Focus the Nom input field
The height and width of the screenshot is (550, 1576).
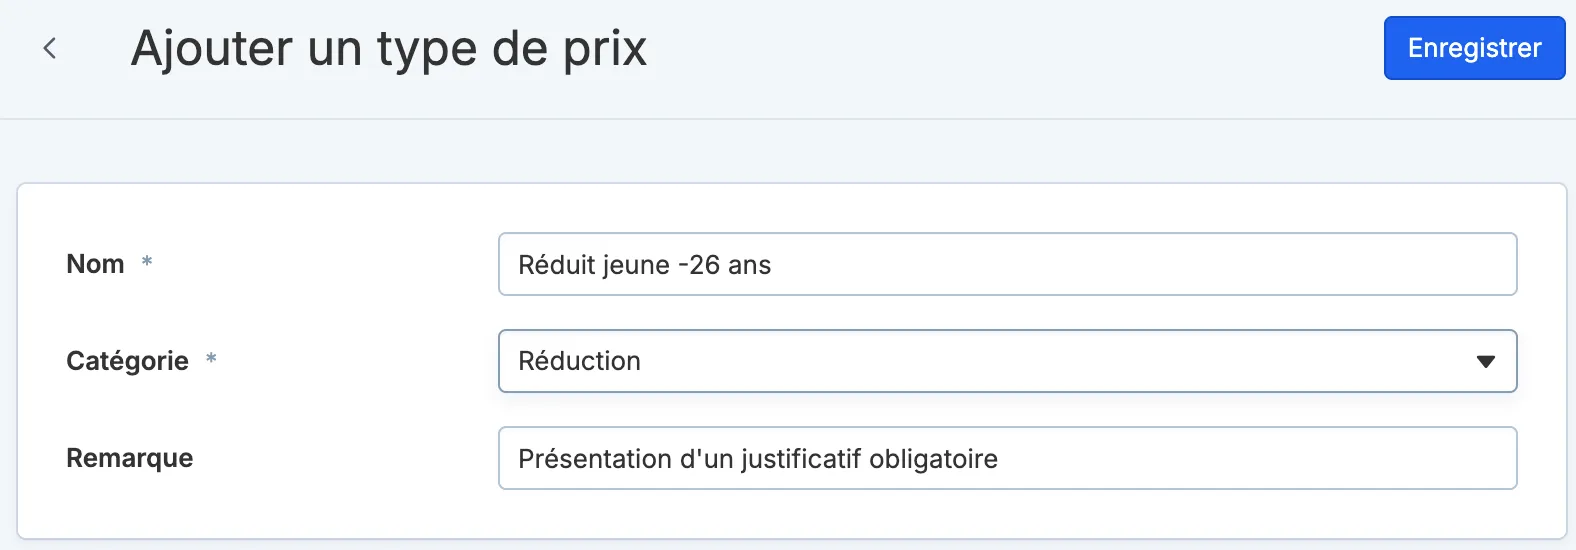coord(1007,264)
